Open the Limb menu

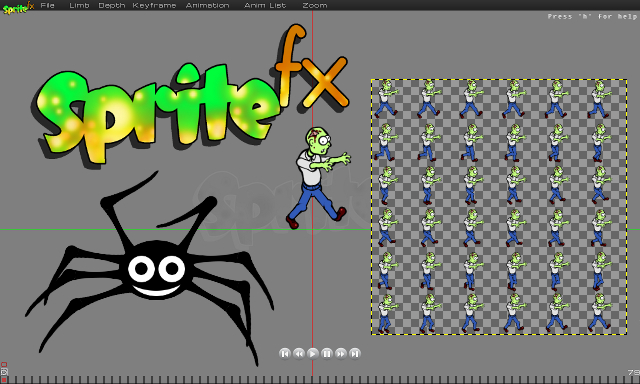coord(79,5)
